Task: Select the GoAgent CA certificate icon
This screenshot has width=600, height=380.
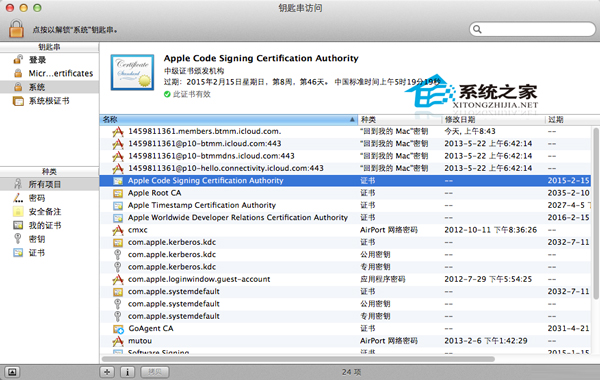Action: click(118, 329)
